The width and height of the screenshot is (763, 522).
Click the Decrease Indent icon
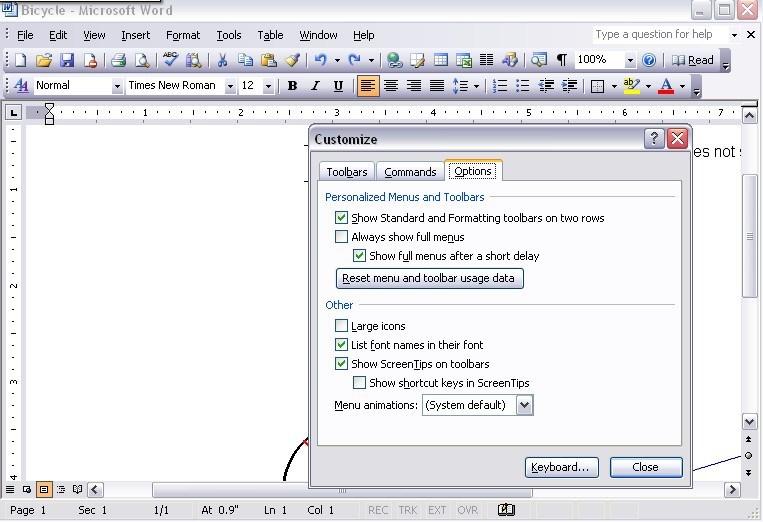546,86
